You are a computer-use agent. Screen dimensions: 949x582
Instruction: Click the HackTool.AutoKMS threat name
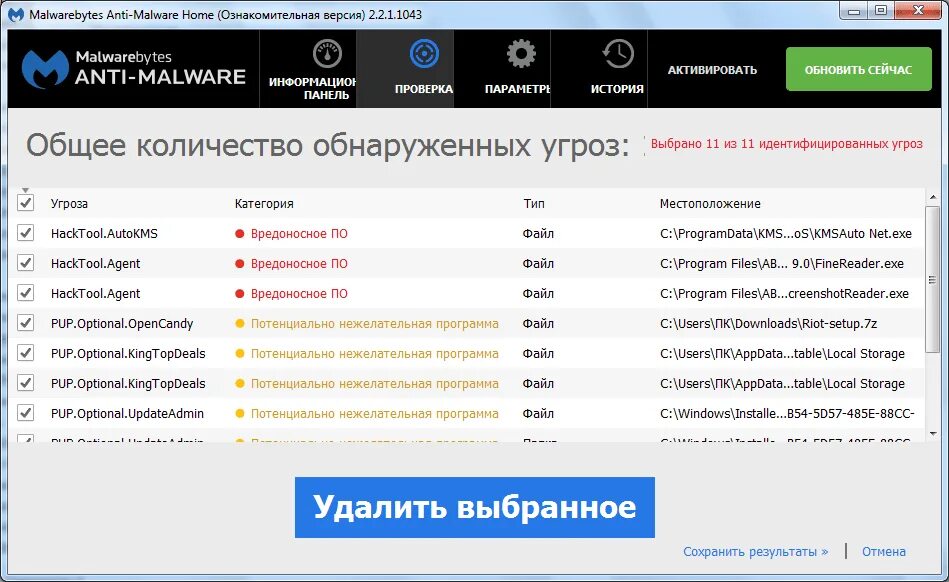pos(104,234)
